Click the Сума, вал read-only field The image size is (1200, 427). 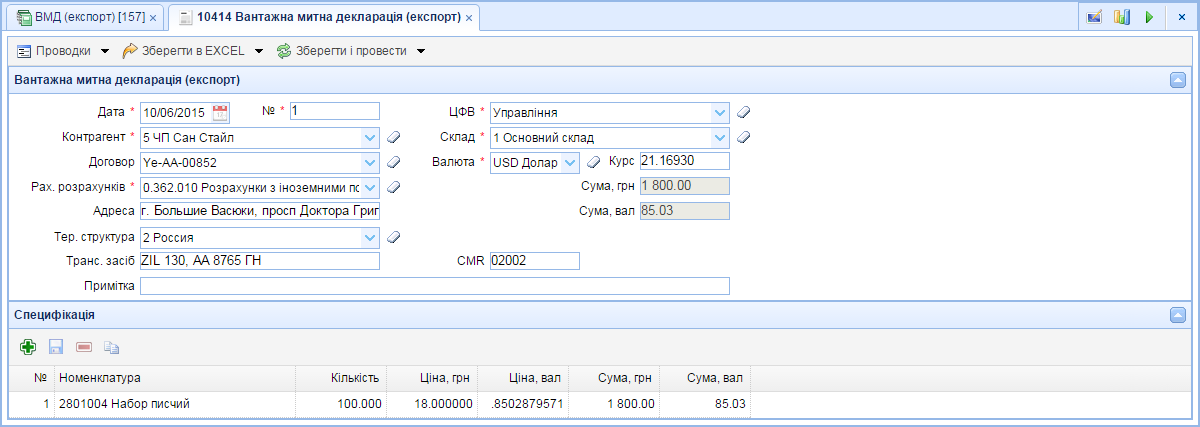[x=684, y=211]
